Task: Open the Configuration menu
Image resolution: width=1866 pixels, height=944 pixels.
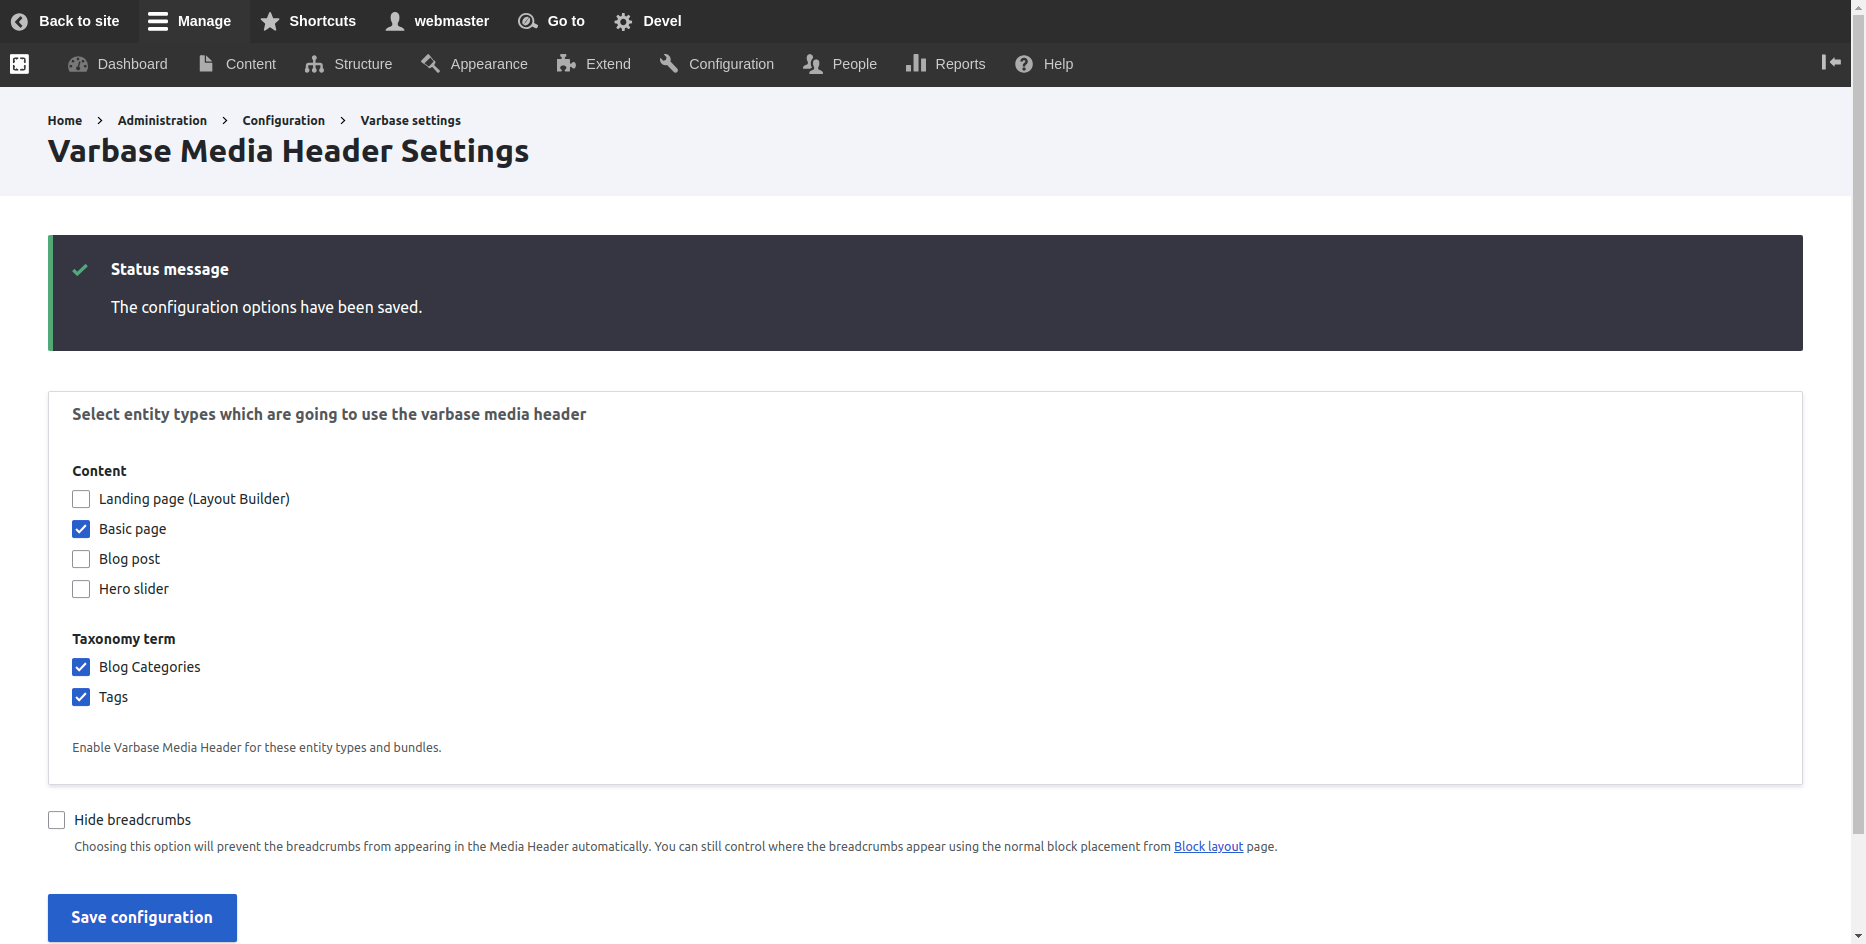Action: coord(717,64)
